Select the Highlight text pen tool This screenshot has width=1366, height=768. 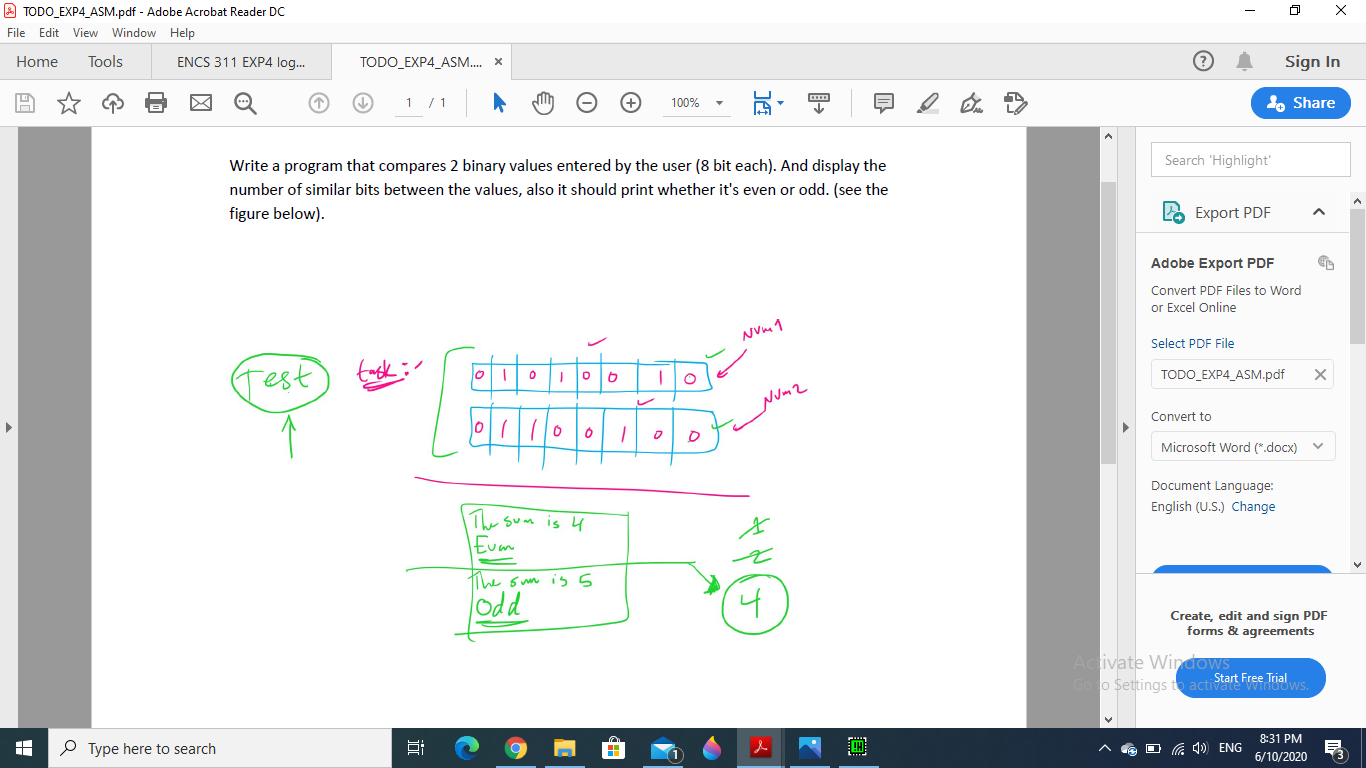point(928,103)
